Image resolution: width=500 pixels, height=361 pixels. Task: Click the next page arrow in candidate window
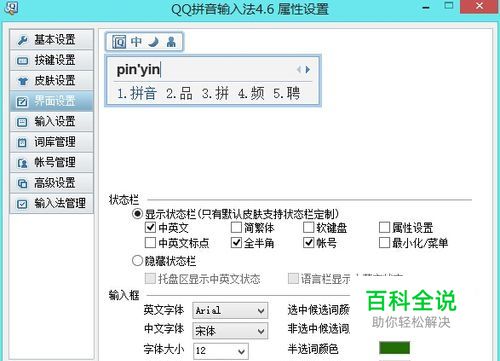click(x=308, y=69)
